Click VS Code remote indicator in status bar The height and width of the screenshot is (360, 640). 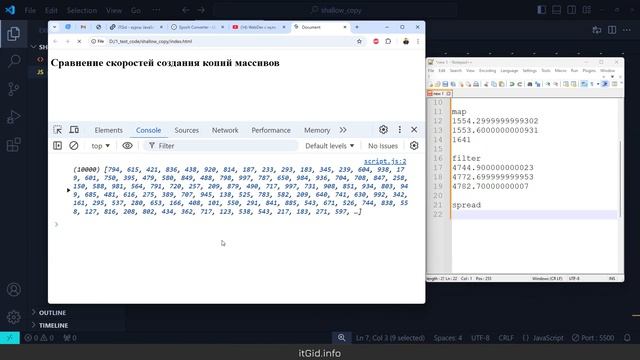tap(10, 338)
